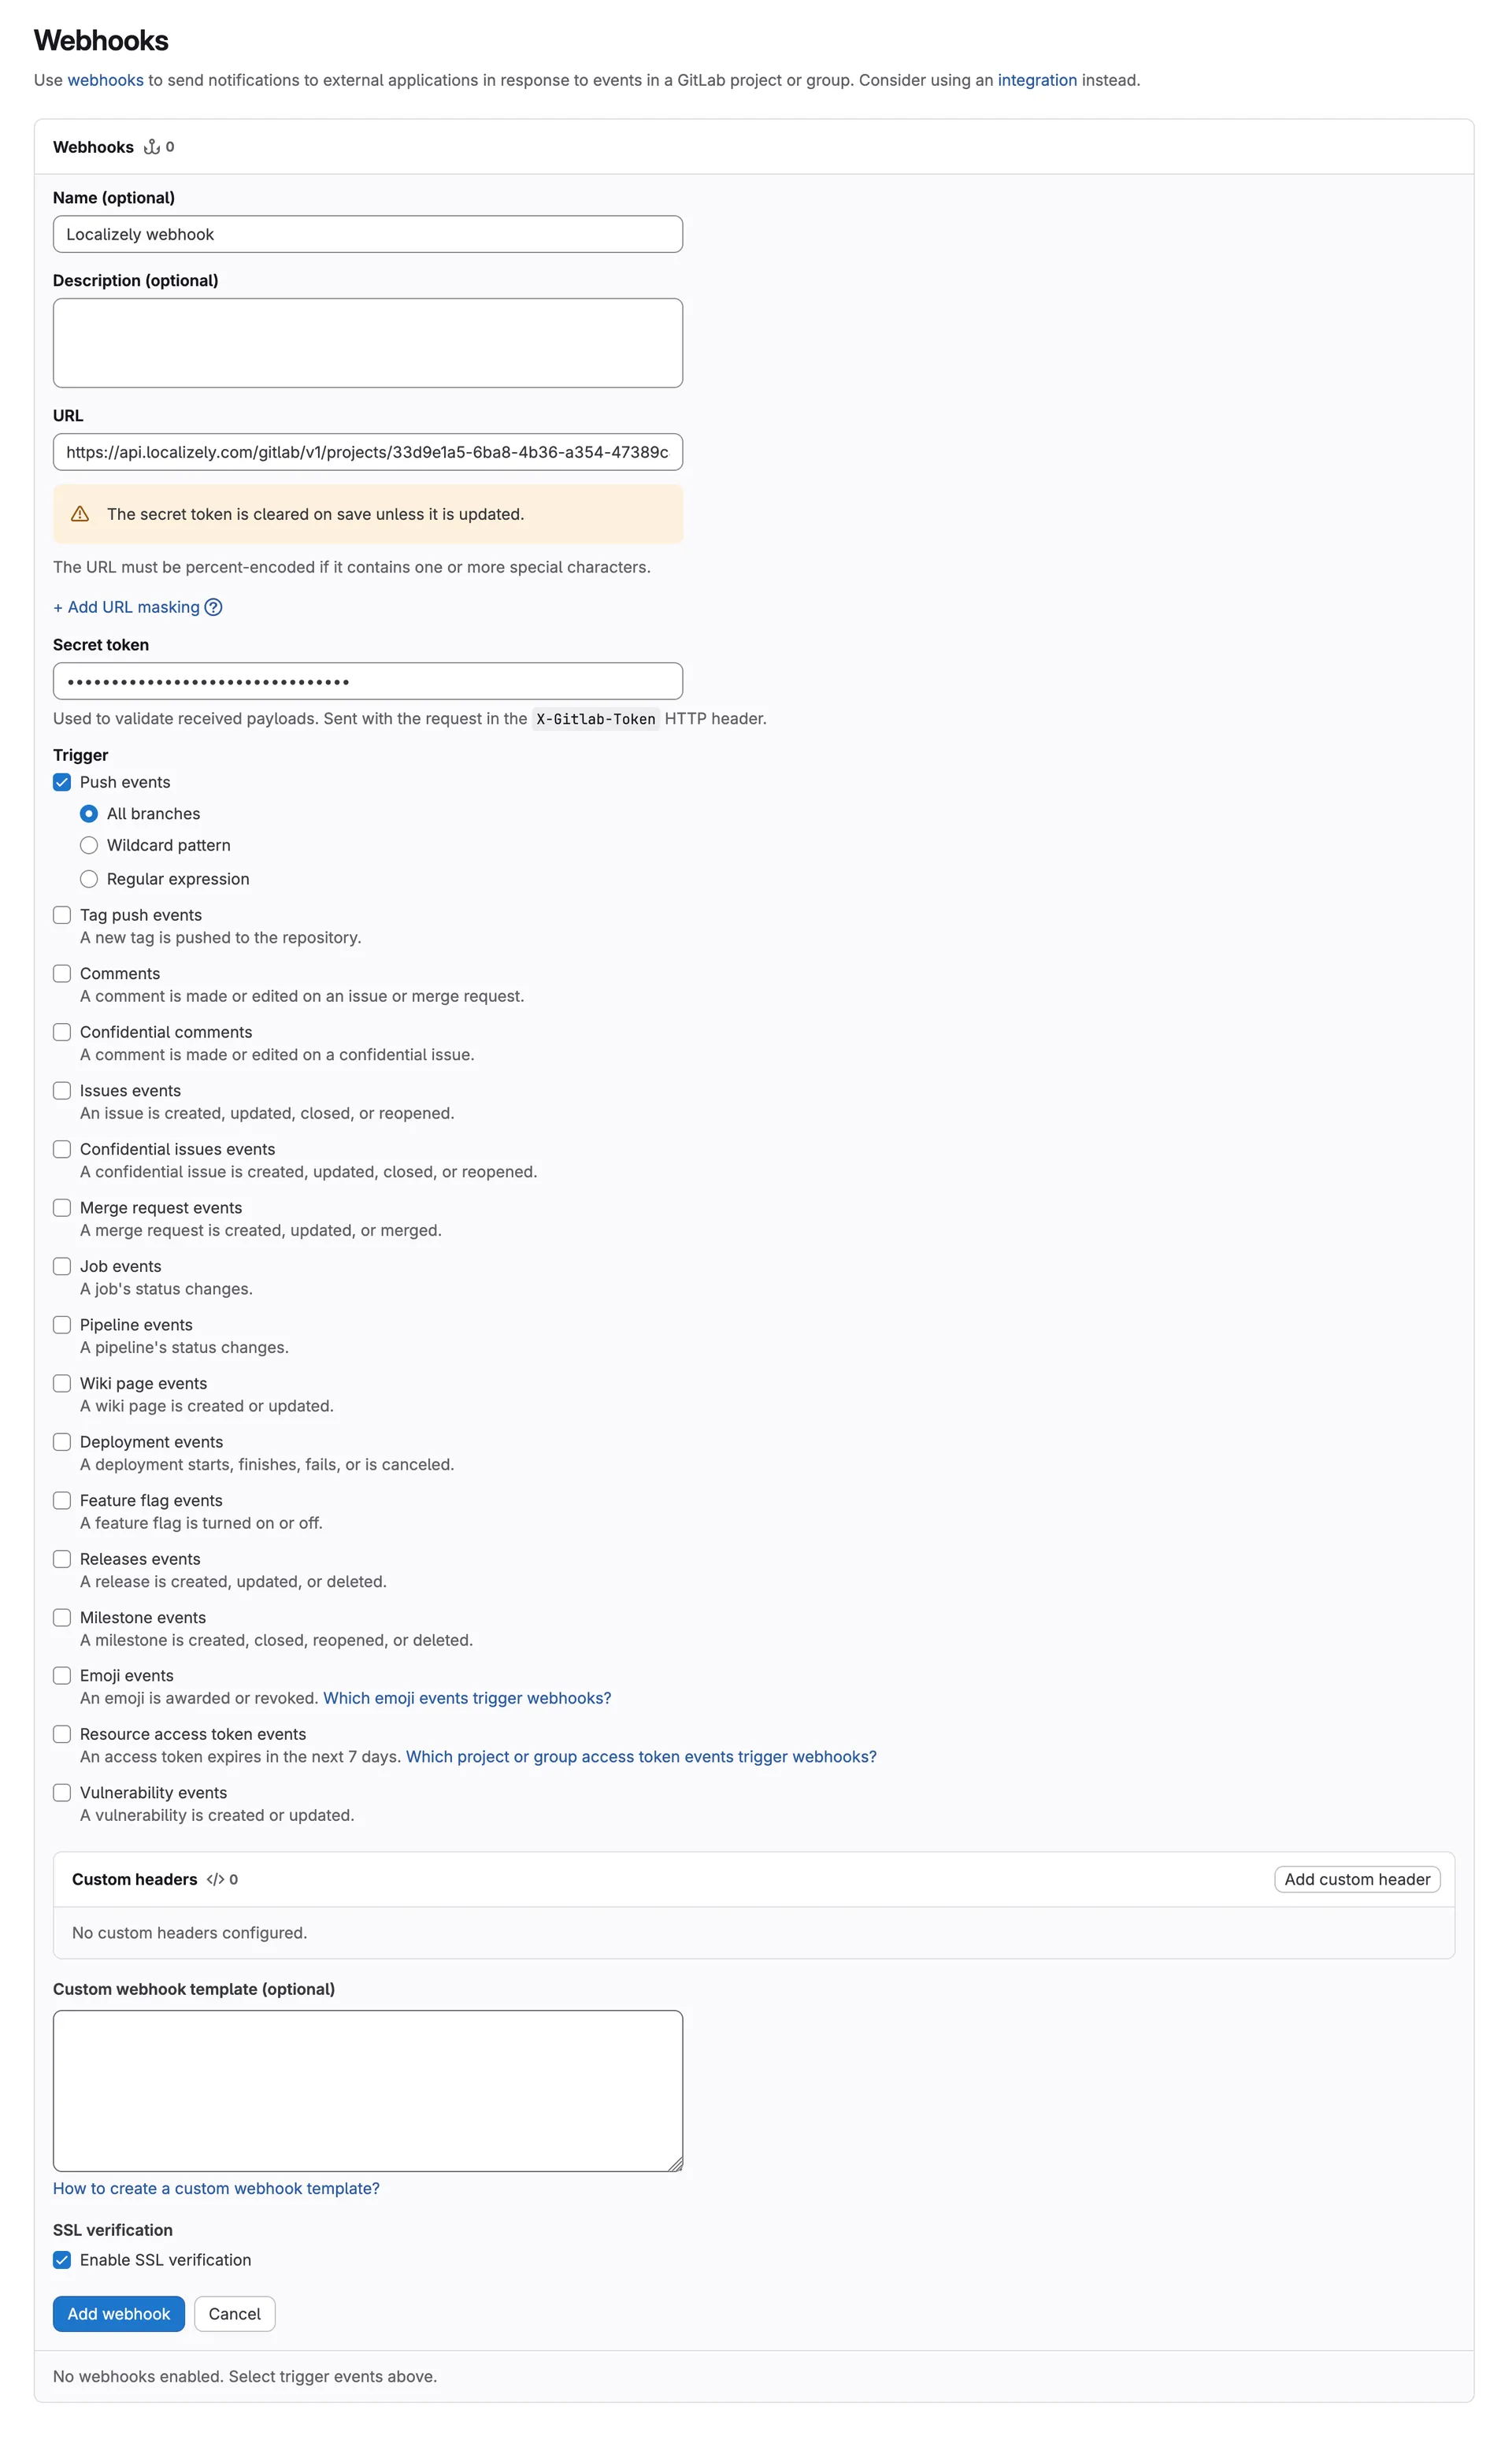Click the code icon next to Custom headers
The height and width of the screenshot is (2447, 1512).
(216, 1879)
